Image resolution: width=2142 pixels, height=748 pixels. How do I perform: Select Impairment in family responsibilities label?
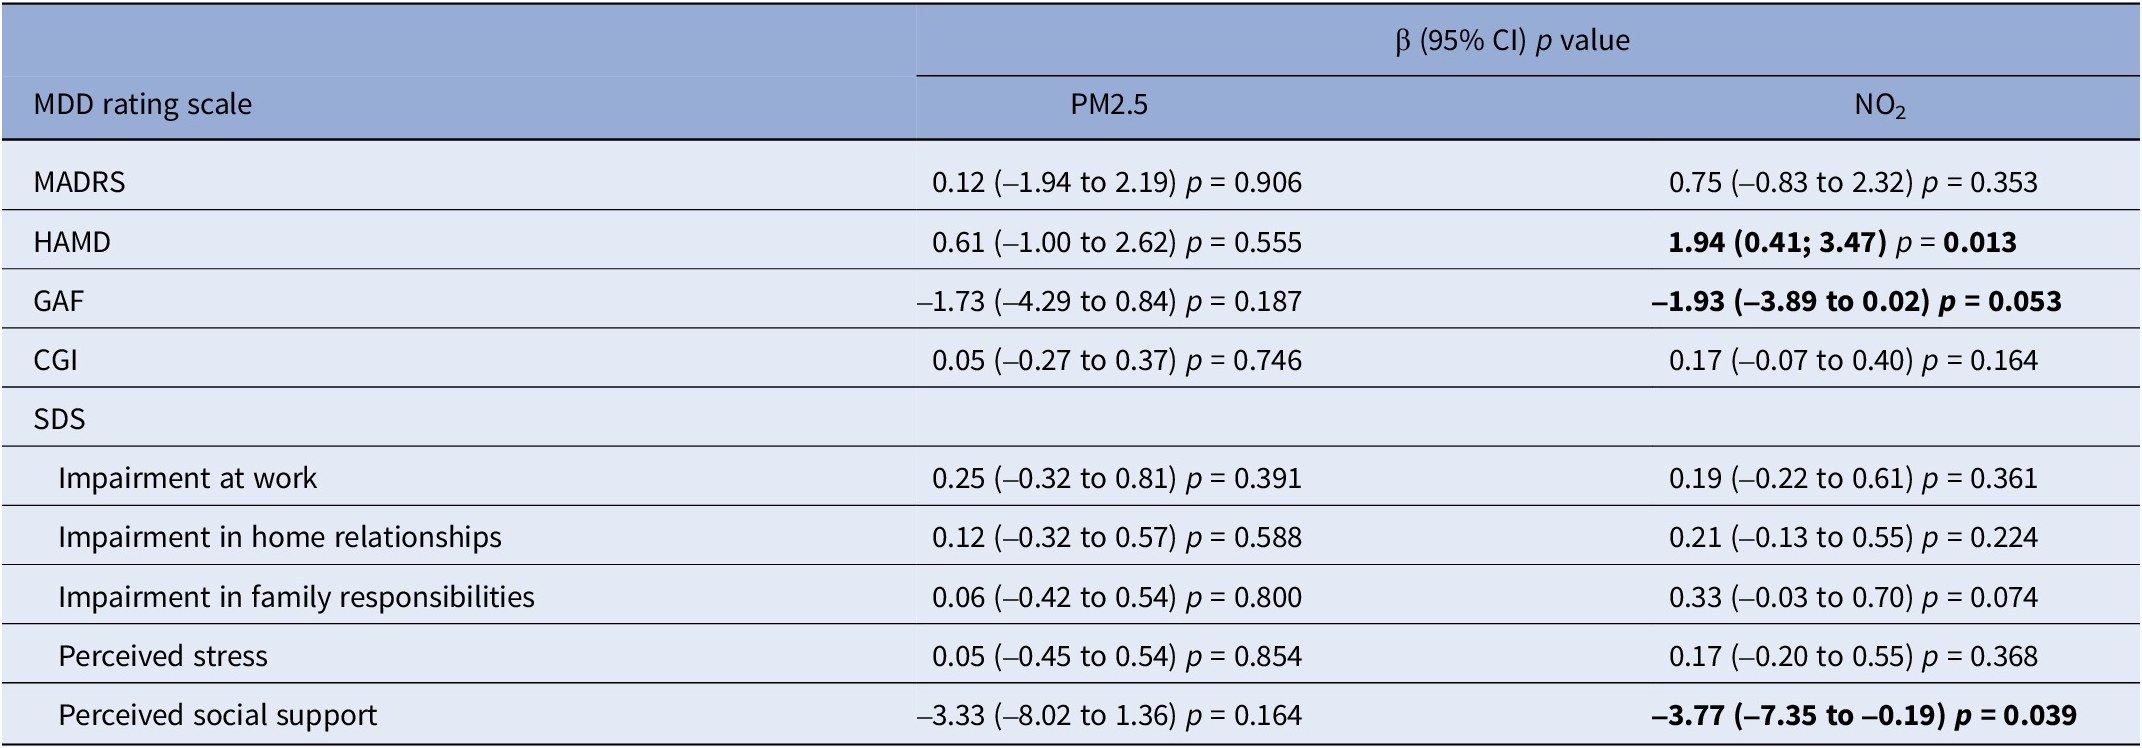click(296, 597)
